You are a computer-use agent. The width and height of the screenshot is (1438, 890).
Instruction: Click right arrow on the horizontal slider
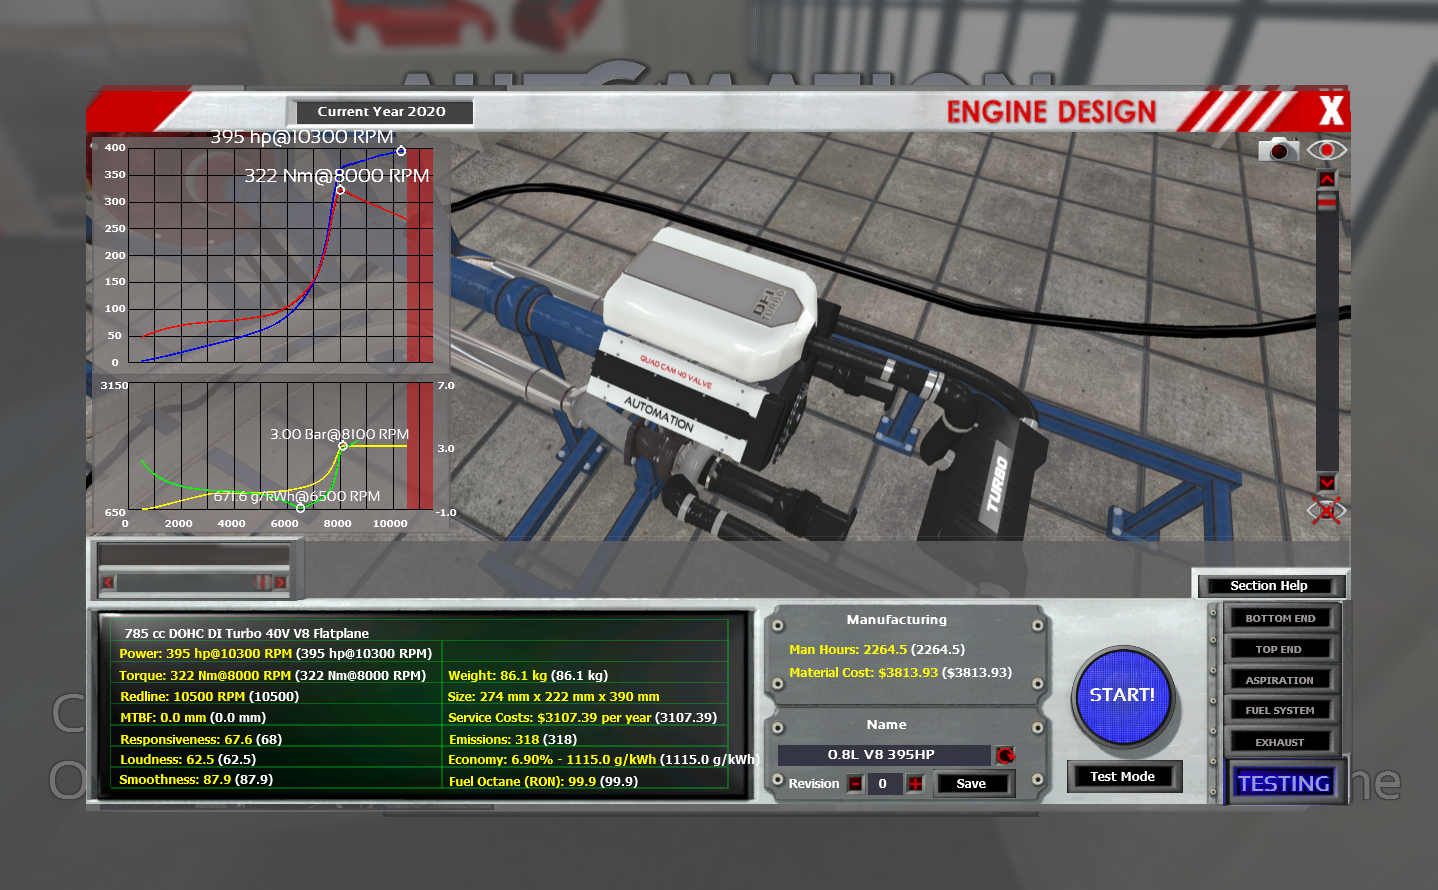(x=281, y=582)
